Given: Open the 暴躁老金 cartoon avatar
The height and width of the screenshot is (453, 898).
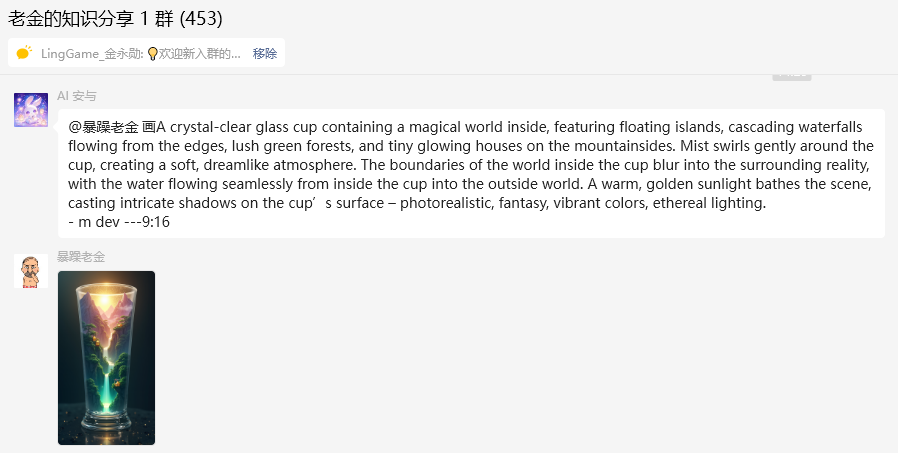Looking at the screenshot, I should tap(31, 271).
